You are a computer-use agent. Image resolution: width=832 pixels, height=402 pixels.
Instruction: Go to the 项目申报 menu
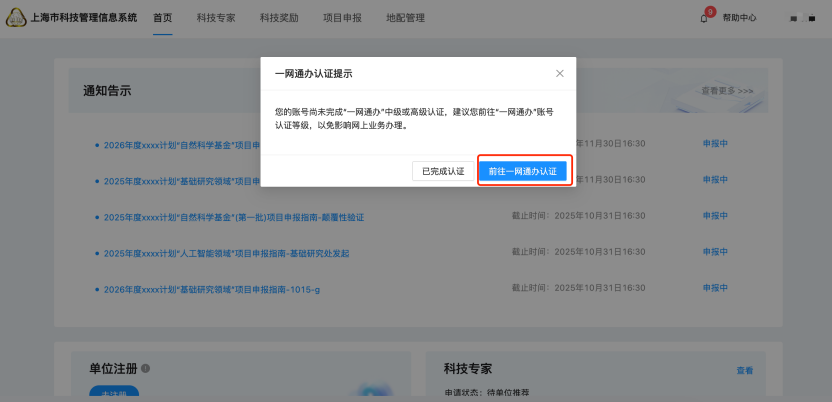342,18
